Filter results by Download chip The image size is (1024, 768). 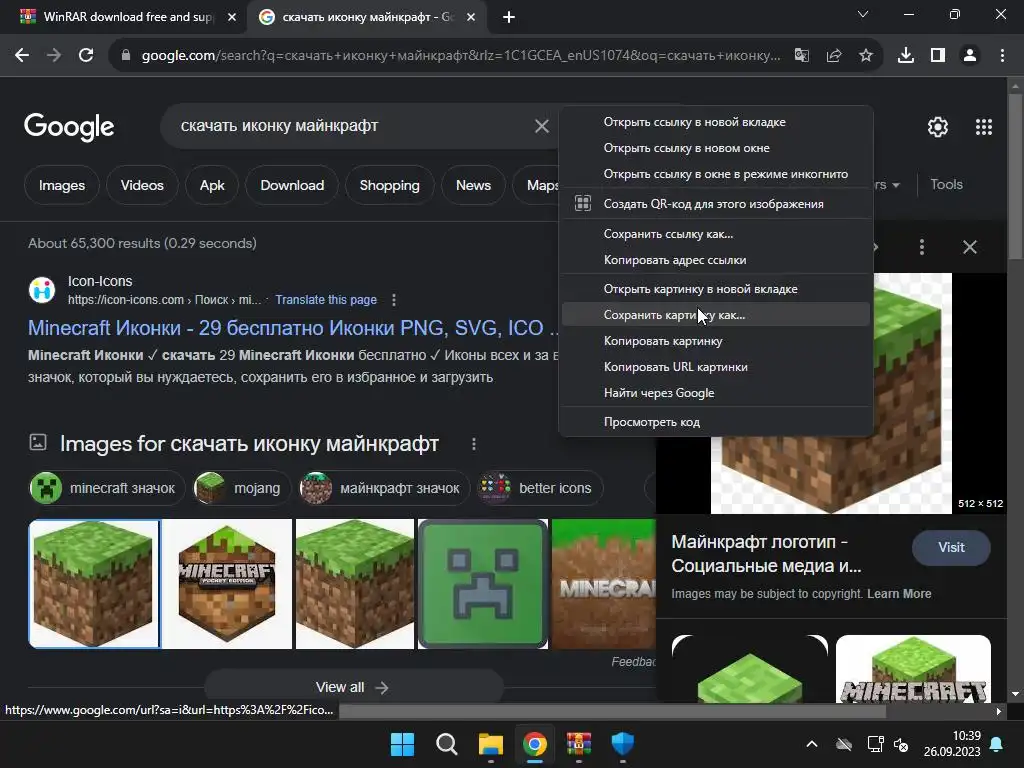(292, 185)
